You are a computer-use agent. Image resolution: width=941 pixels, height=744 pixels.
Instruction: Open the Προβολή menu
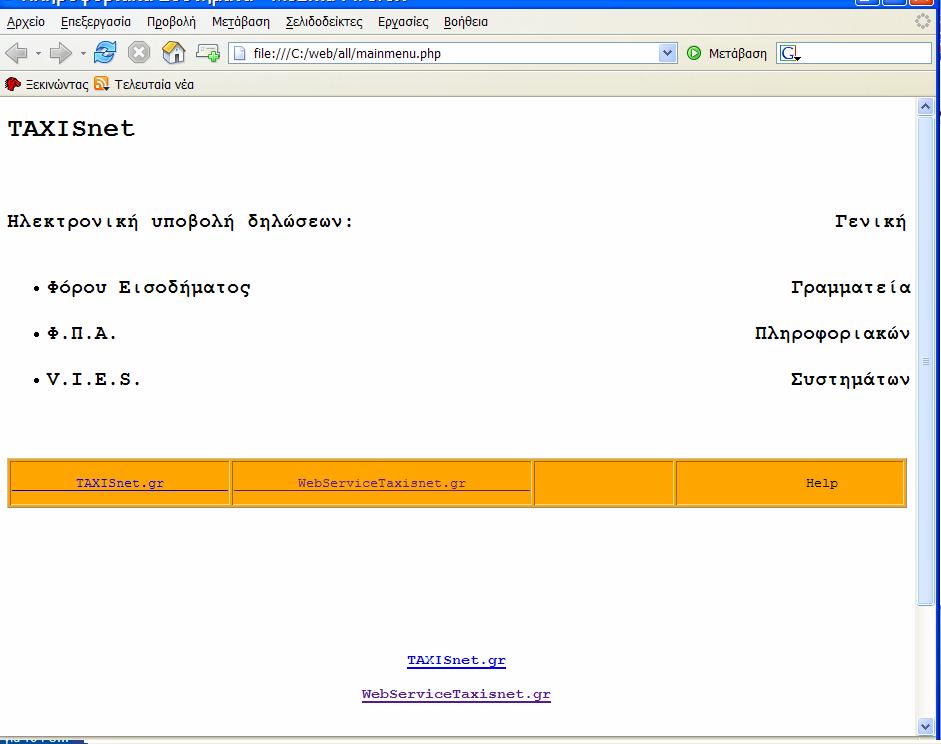click(172, 22)
